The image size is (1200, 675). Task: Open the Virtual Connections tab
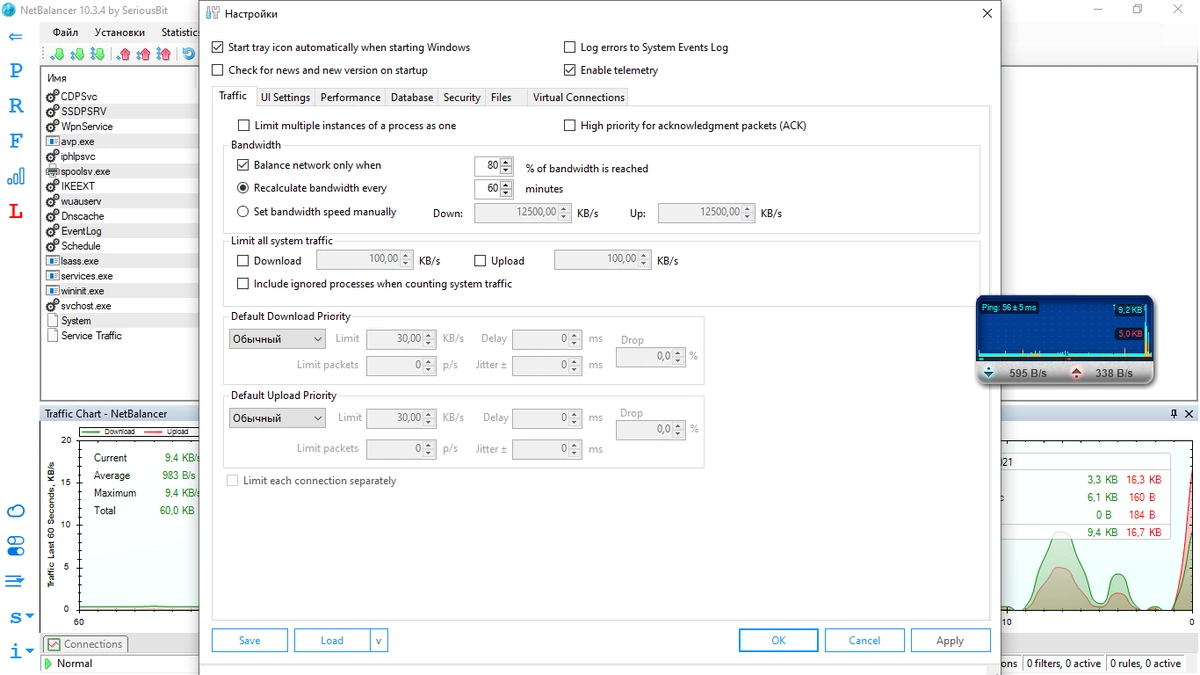(579, 97)
